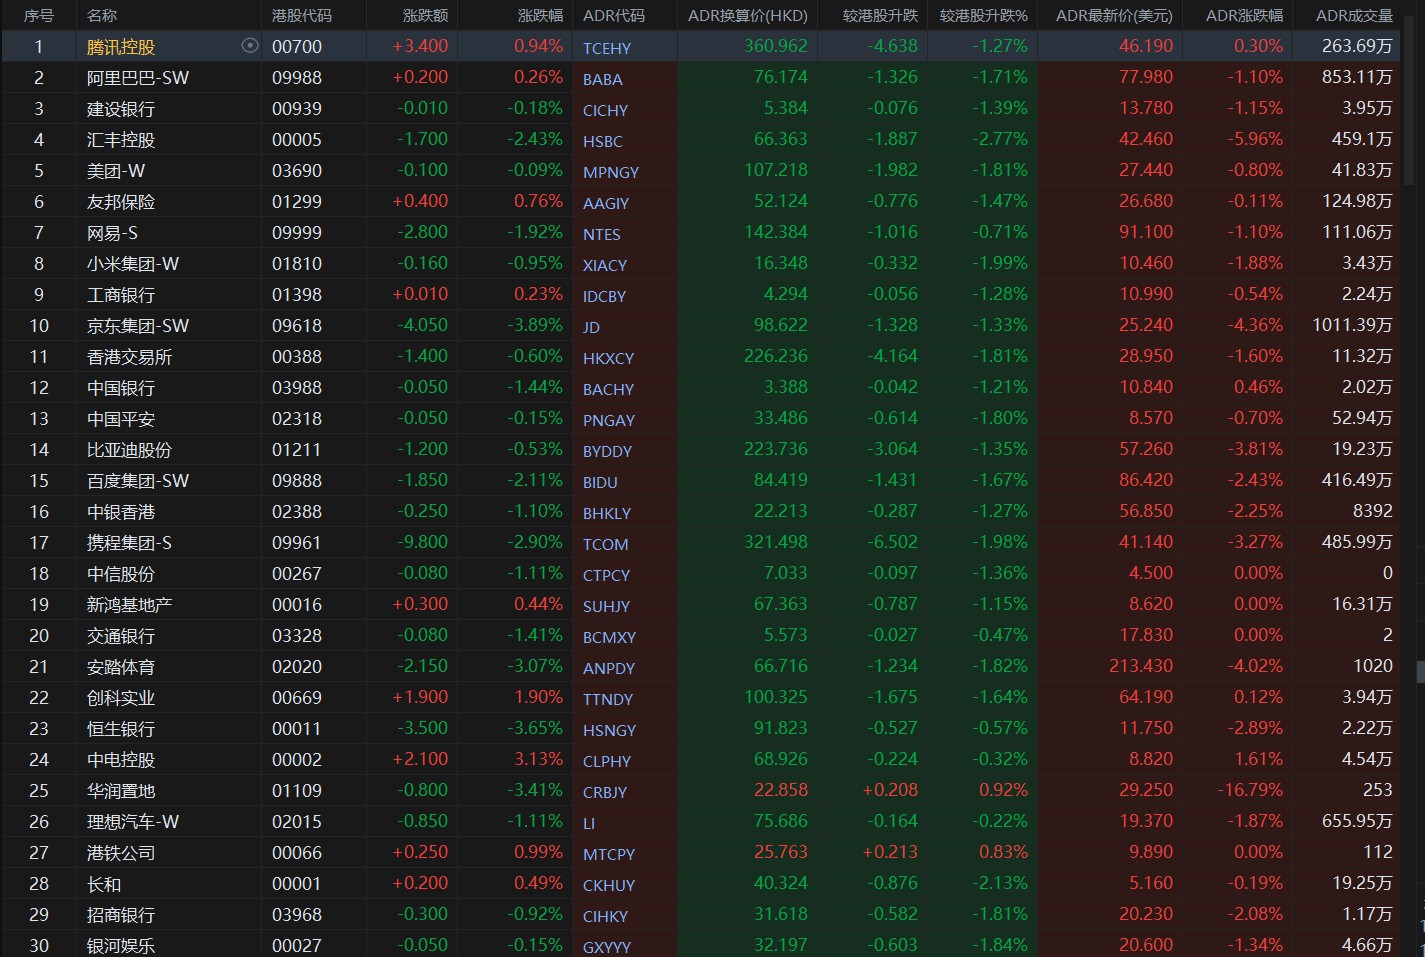Select the 阿里巴巴-SW stock name

(138, 78)
